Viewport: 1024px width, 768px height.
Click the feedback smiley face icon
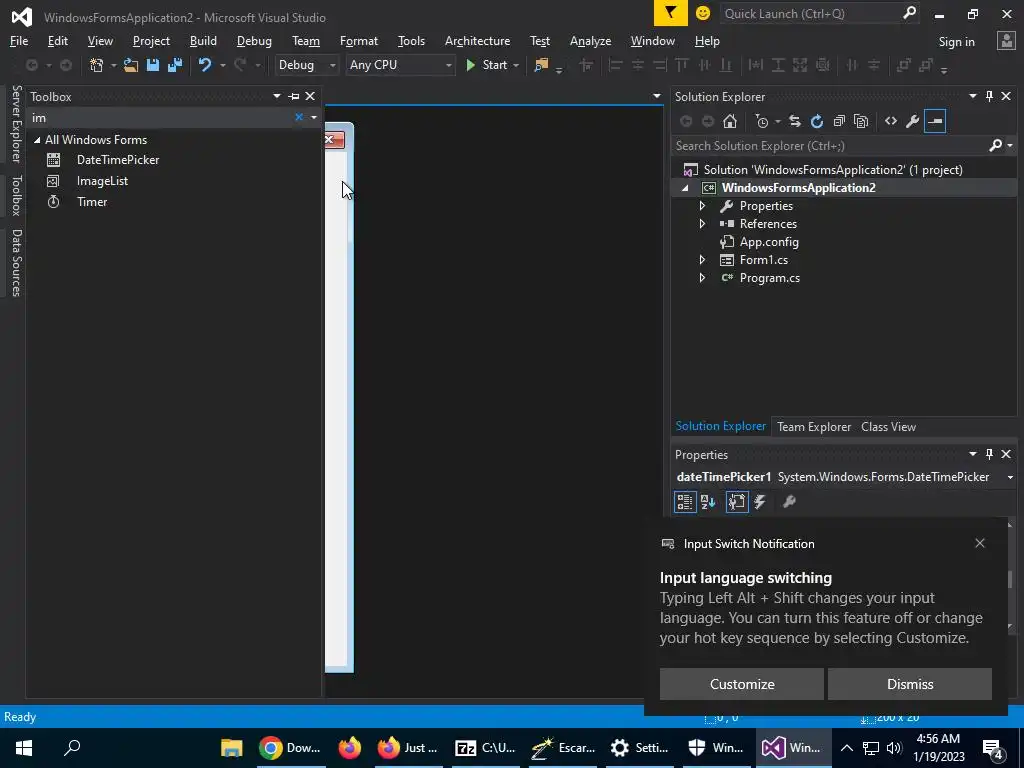703,13
